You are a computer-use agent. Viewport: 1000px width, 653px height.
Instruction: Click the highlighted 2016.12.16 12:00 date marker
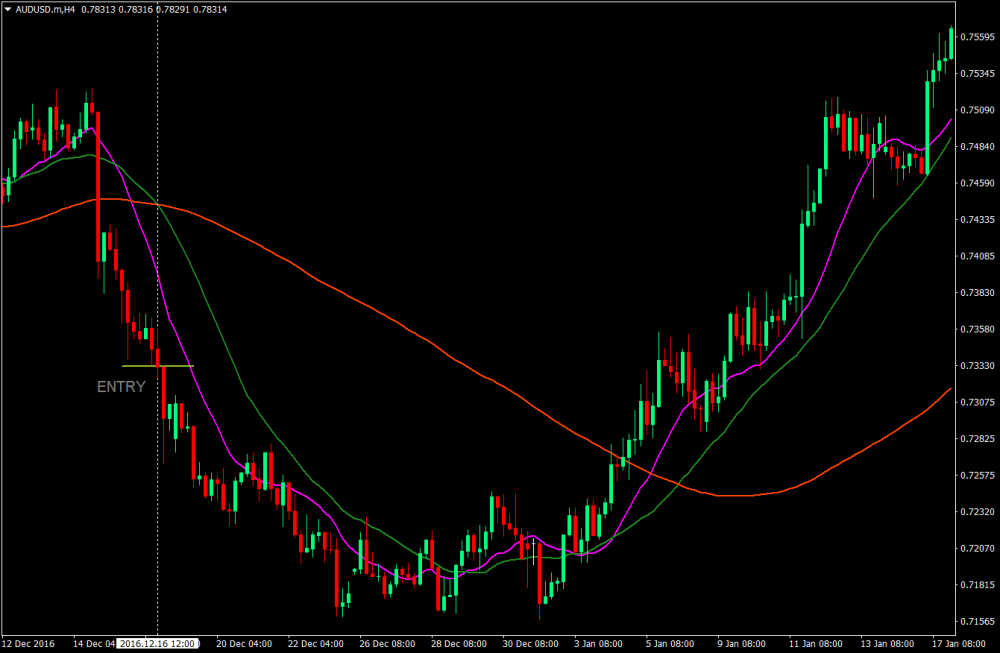[x=158, y=643]
